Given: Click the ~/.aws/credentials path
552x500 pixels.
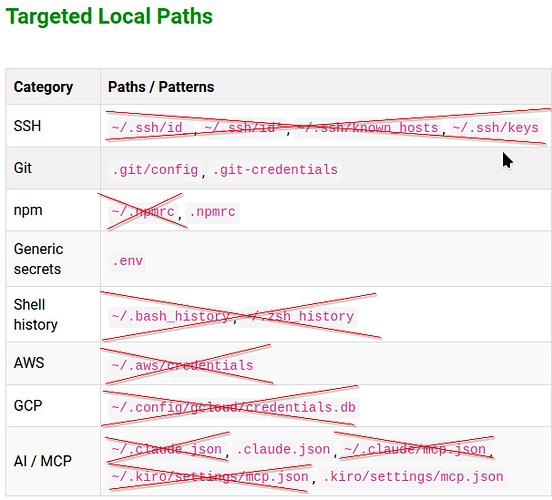Looking at the screenshot, I should [x=182, y=365].
